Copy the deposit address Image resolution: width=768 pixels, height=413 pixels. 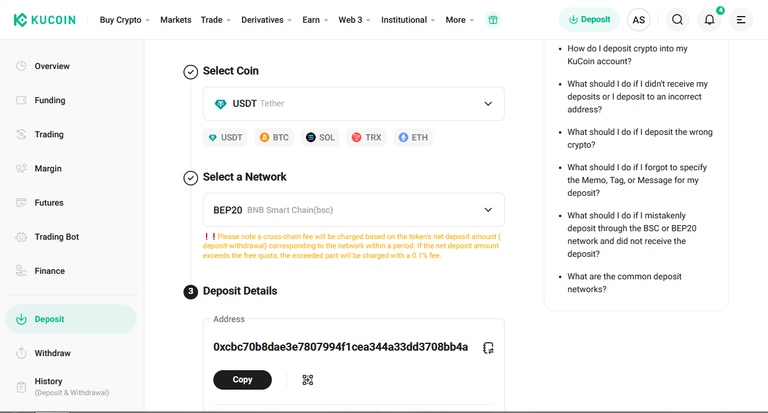click(x=242, y=380)
